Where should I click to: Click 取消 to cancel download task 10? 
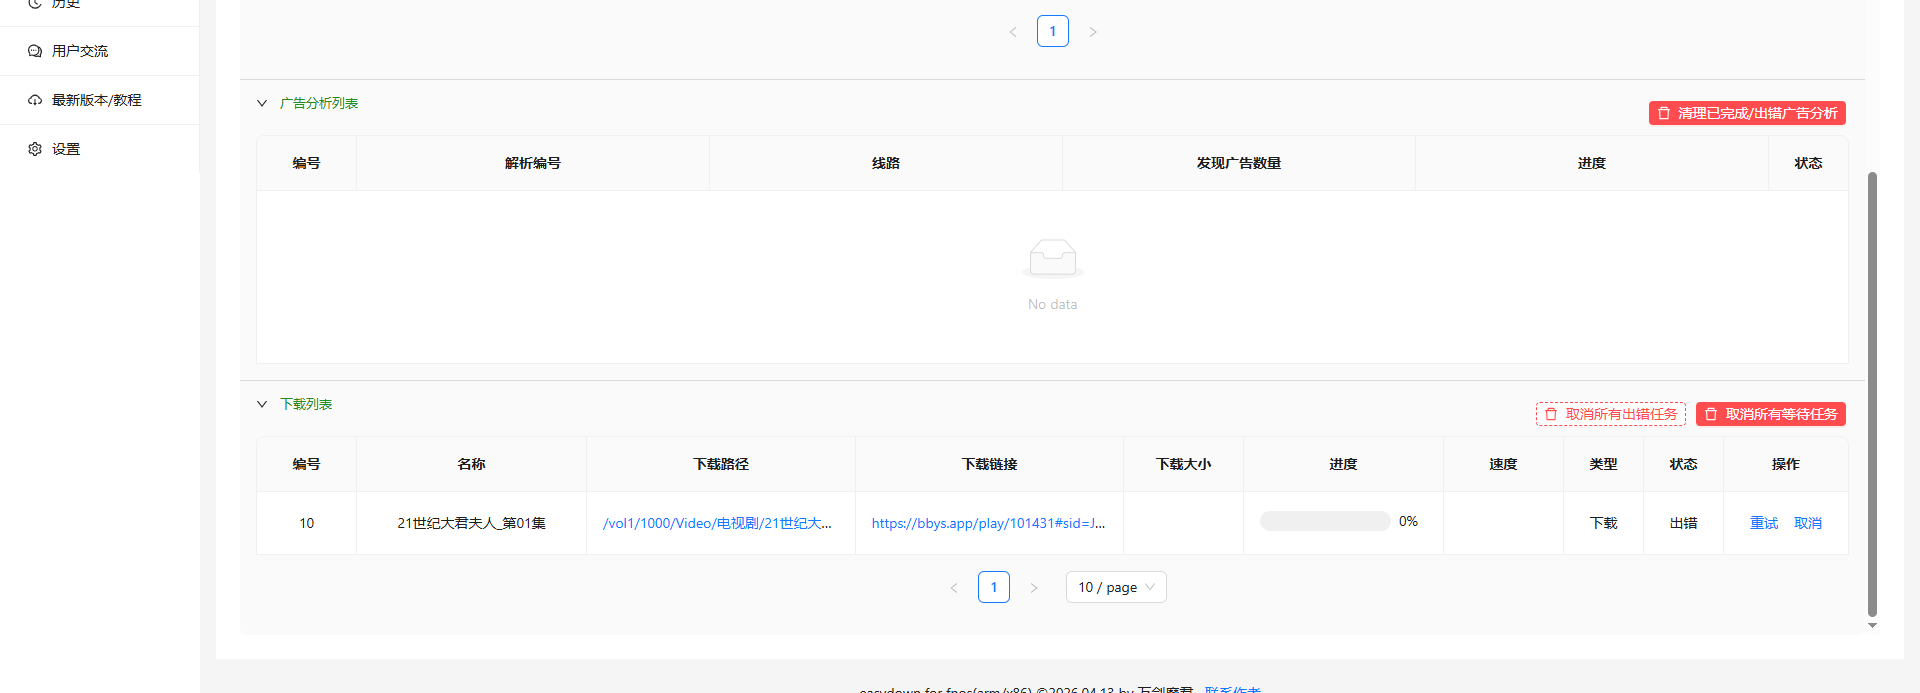(1808, 523)
